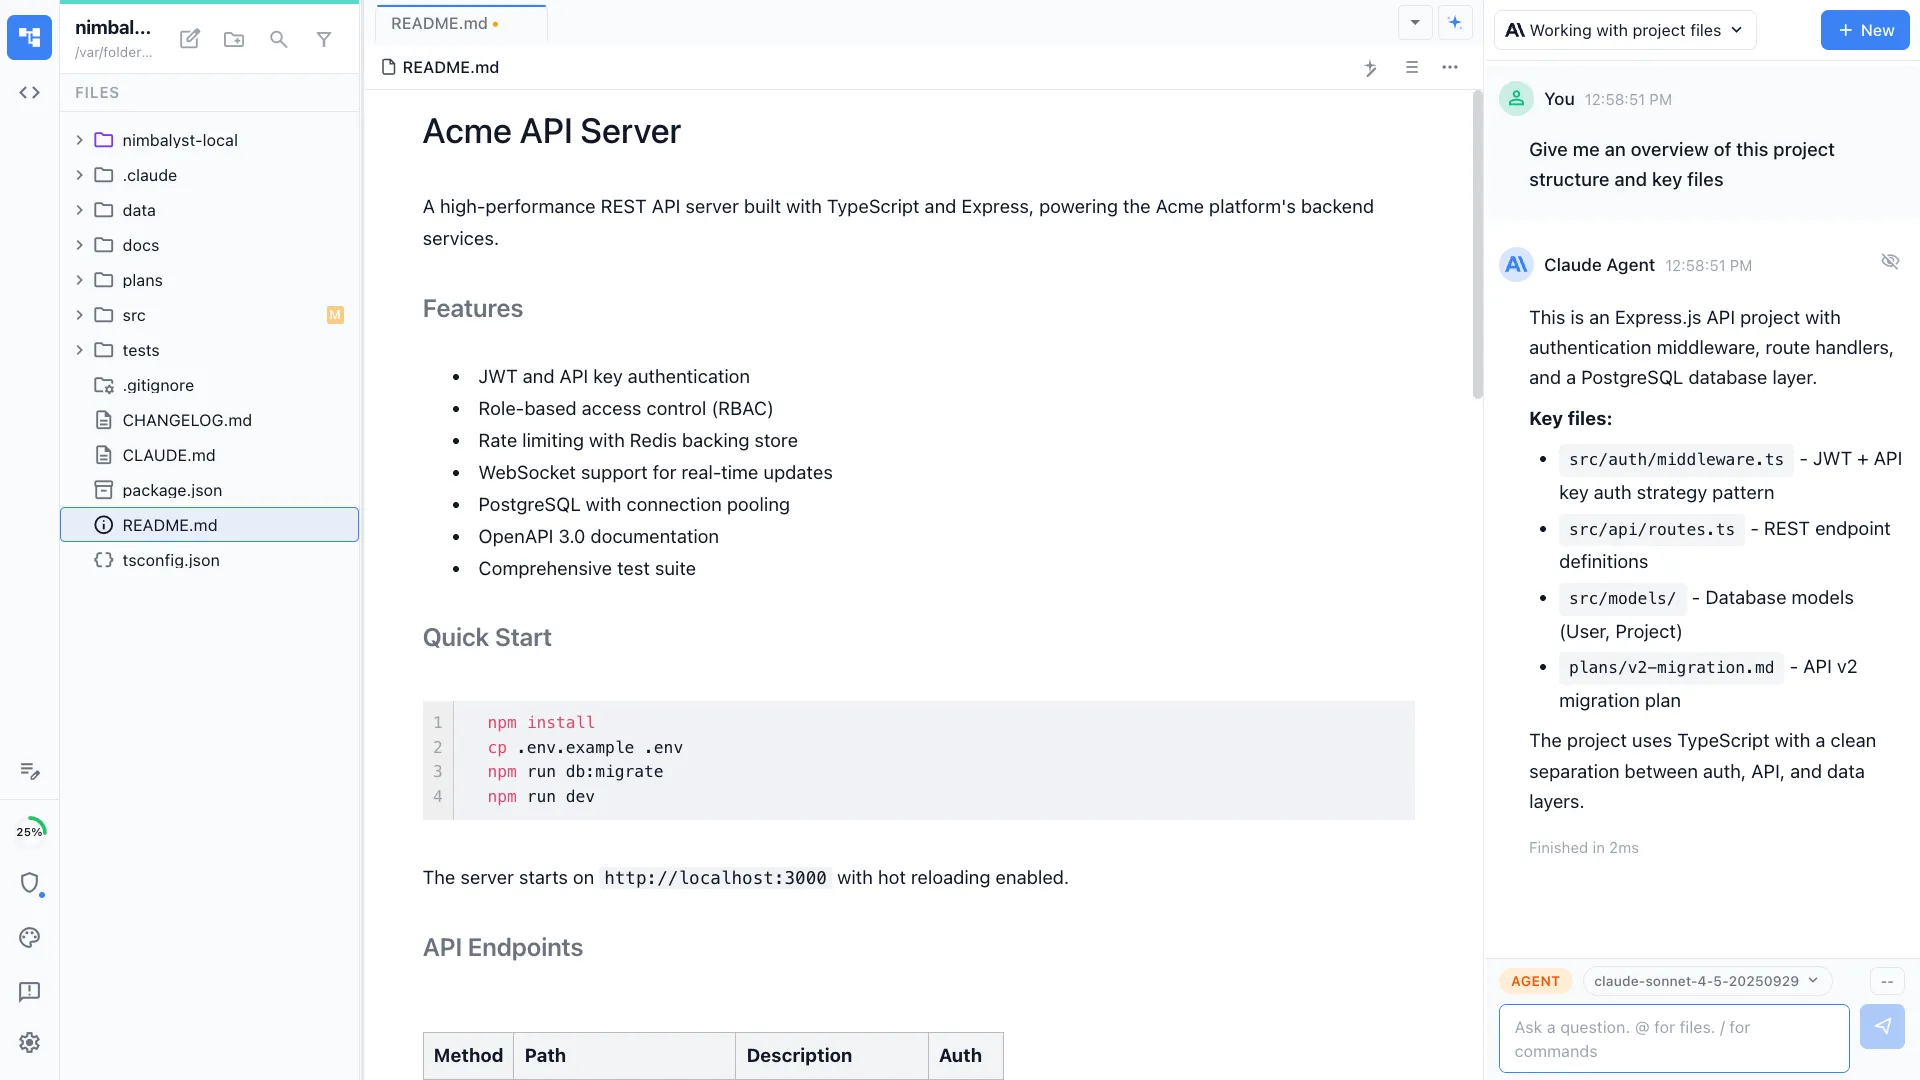Select CLAUDE.md in the file tree
The width and height of the screenshot is (1920, 1080).
(x=168, y=455)
